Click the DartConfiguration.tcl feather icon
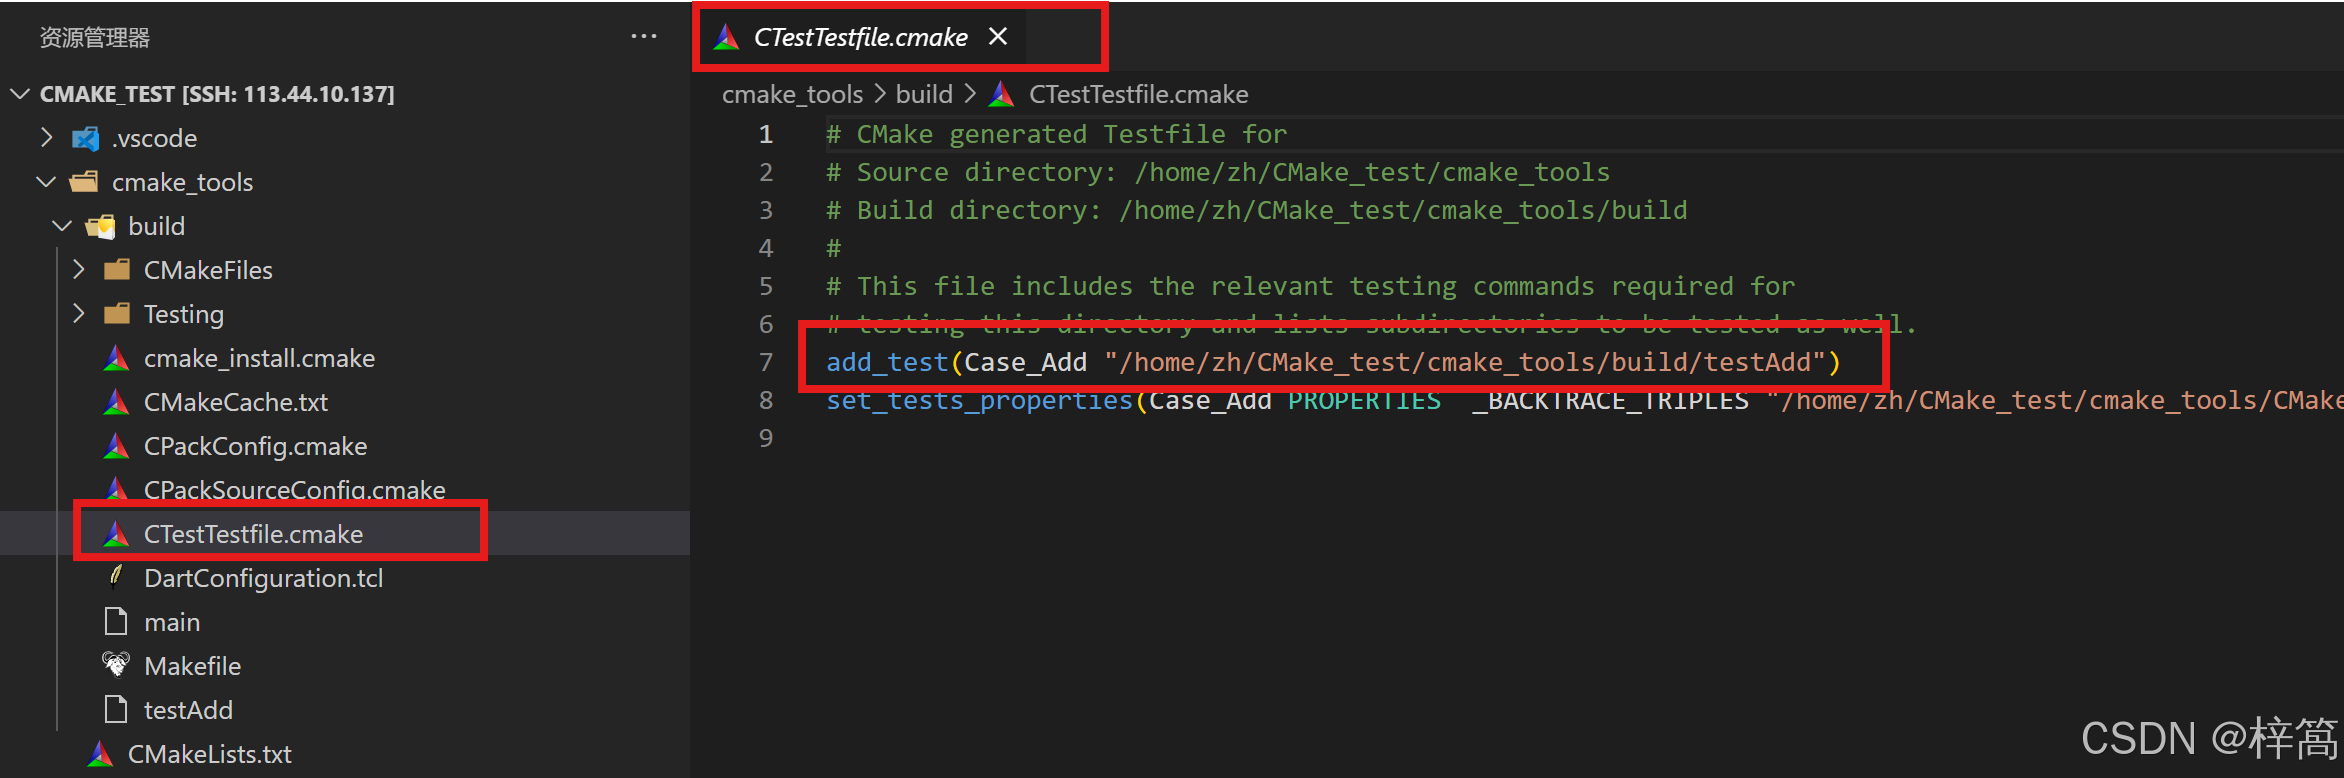Viewport: 2344px width, 778px height. click(116, 576)
